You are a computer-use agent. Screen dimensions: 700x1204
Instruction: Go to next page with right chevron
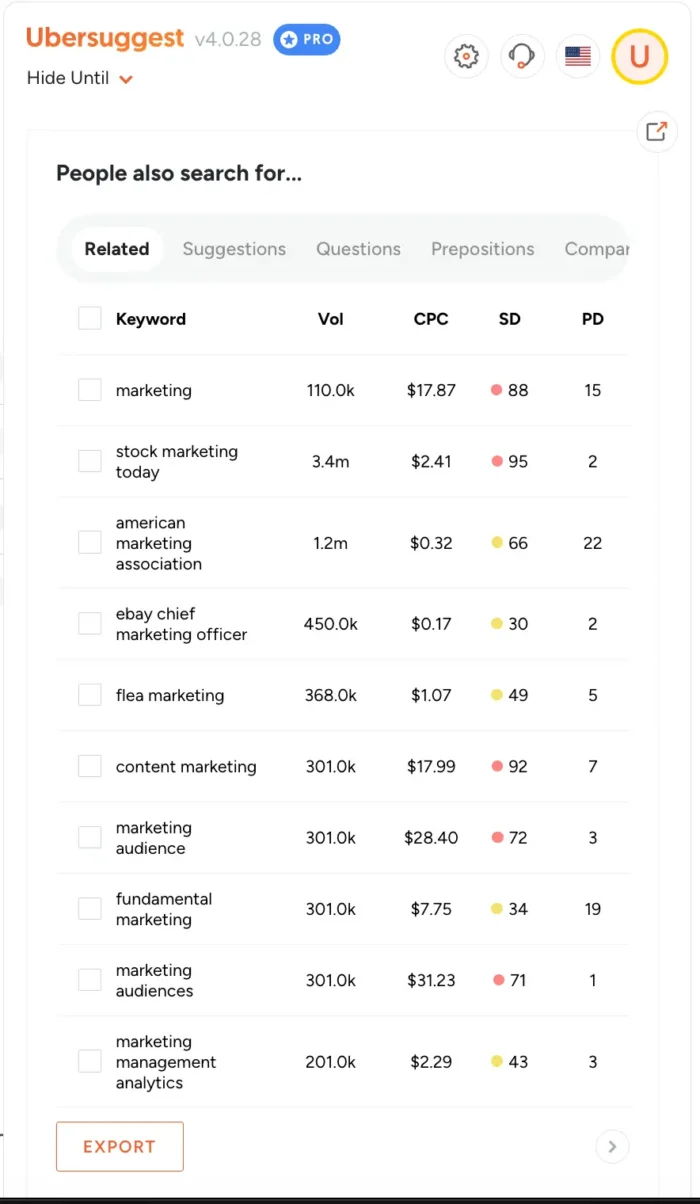pos(612,1146)
